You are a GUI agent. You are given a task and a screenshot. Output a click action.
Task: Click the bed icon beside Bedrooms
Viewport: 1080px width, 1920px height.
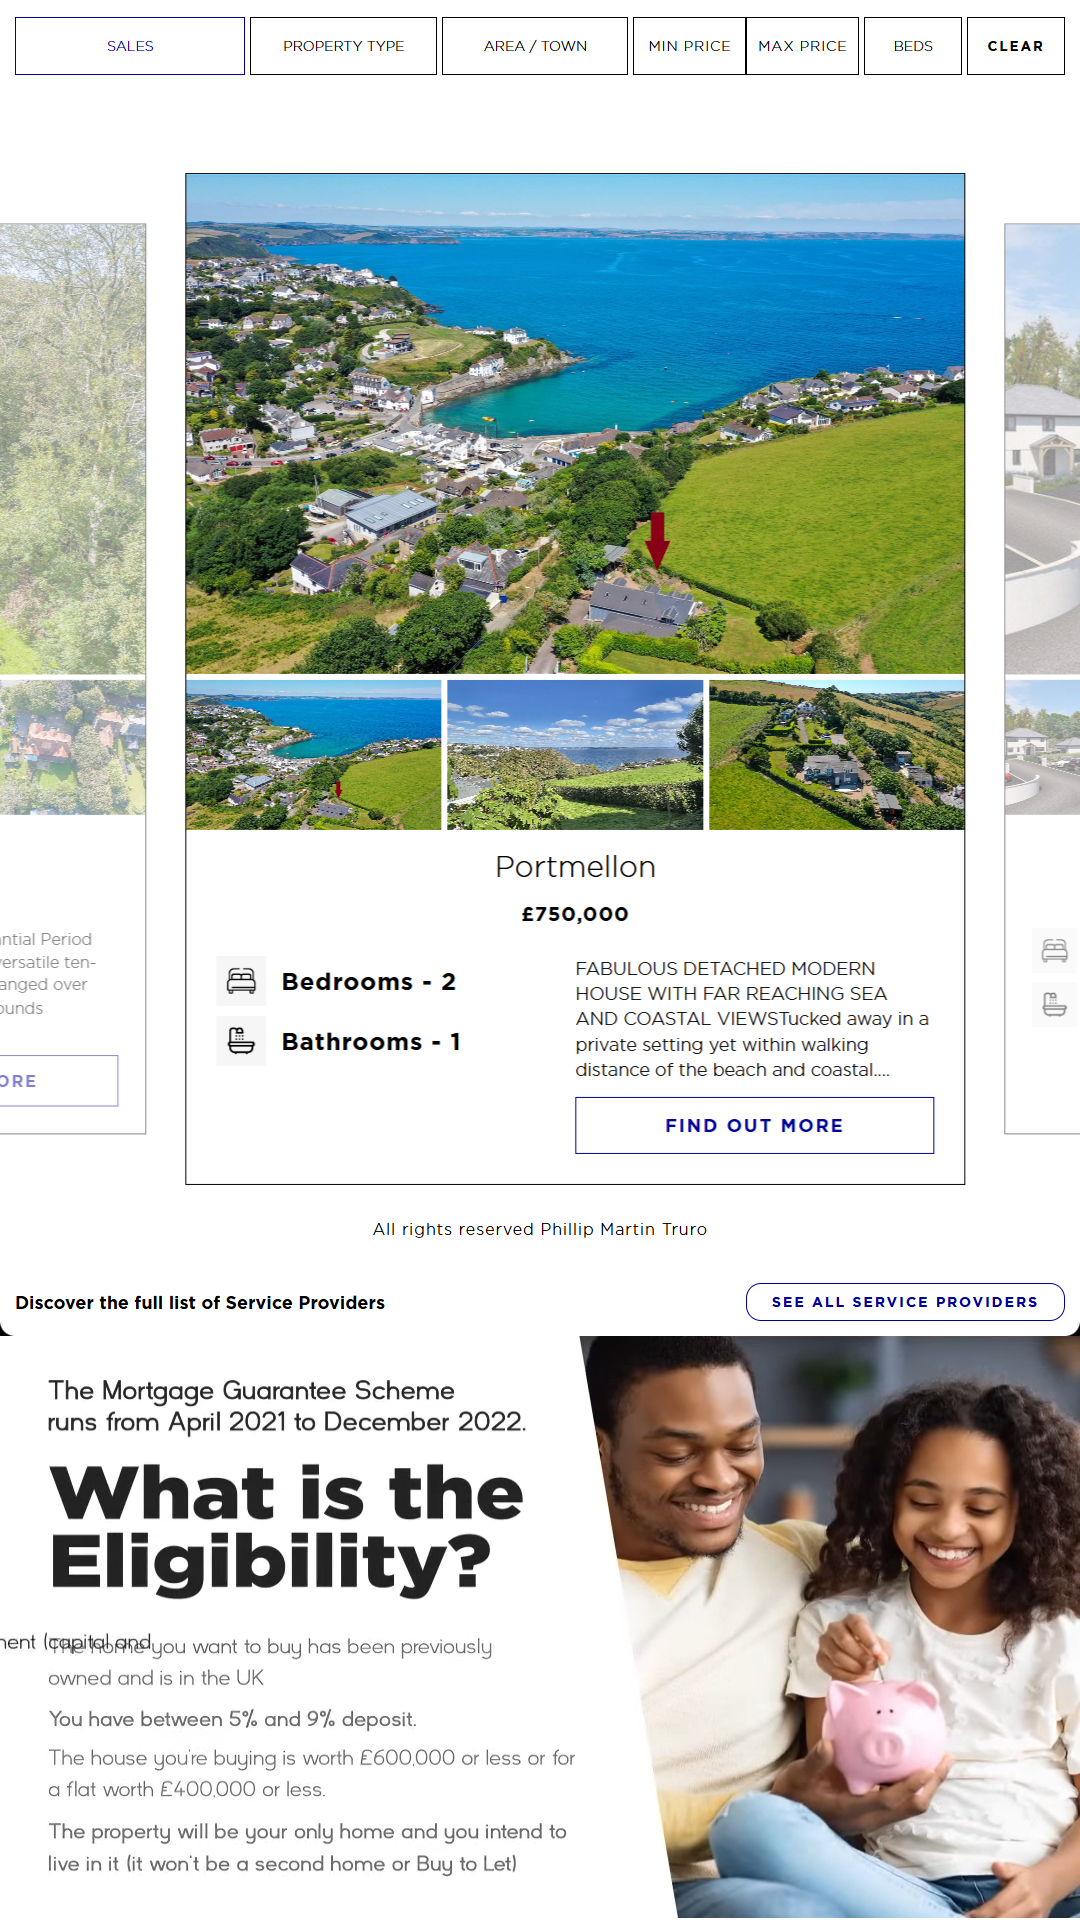pos(241,981)
